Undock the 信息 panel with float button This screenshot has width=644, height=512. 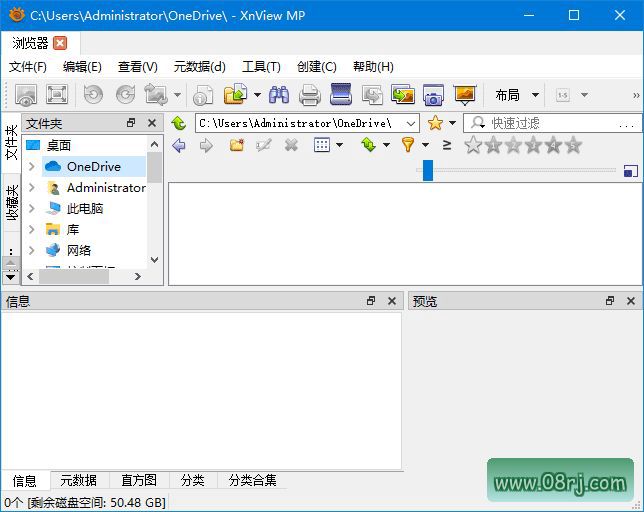click(371, 301)
